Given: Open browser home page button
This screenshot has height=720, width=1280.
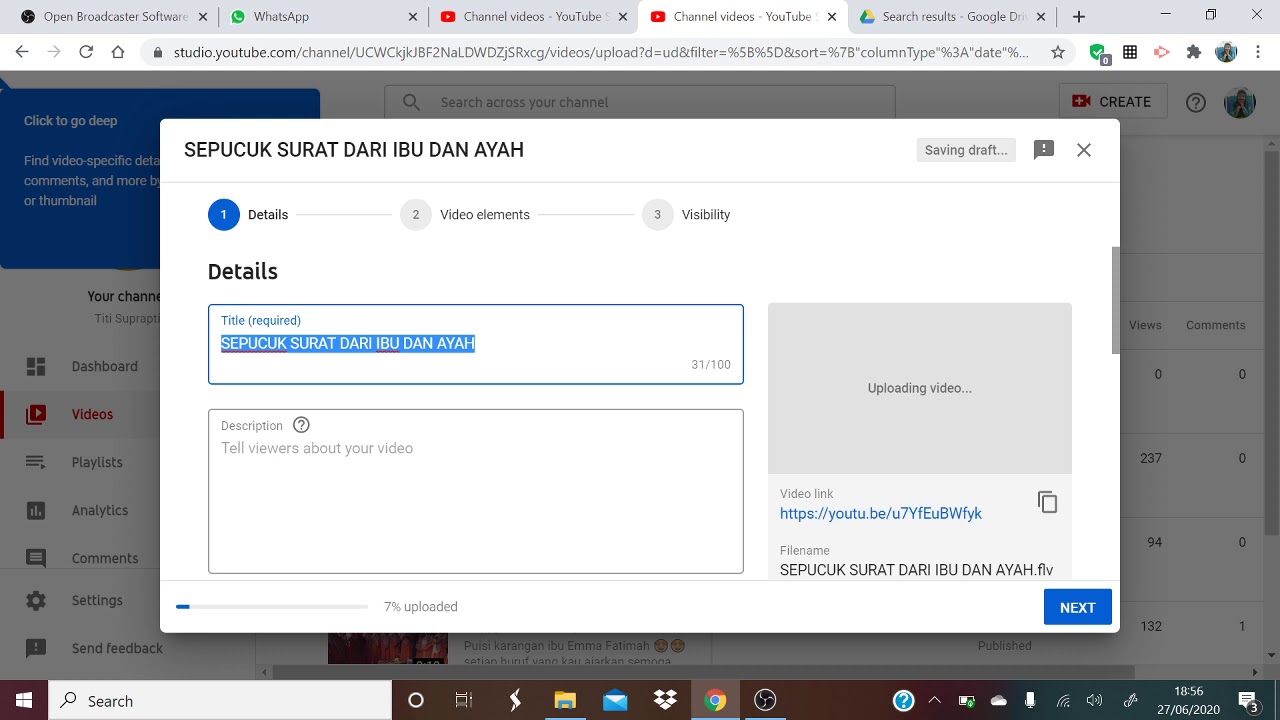Looking at the screenshot, I should 118,53.
